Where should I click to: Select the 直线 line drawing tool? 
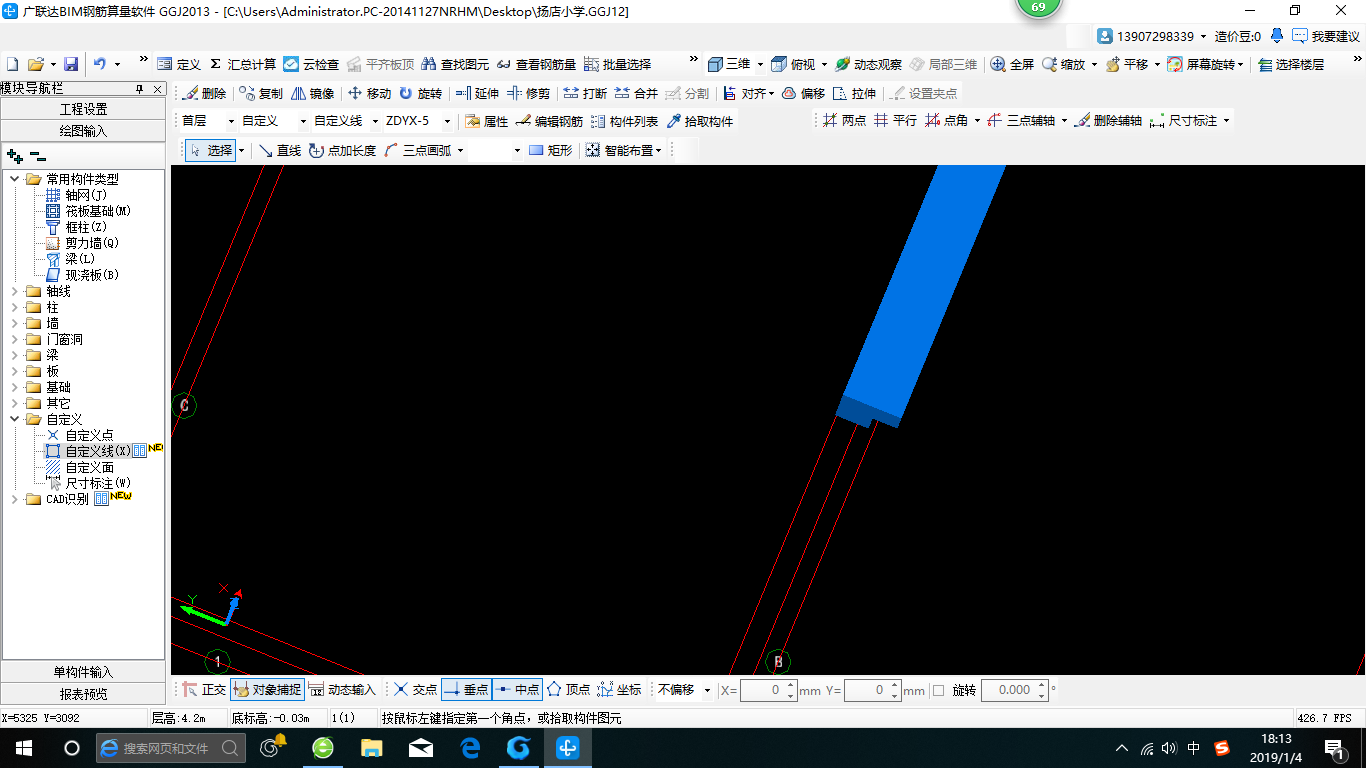point(279,150)
